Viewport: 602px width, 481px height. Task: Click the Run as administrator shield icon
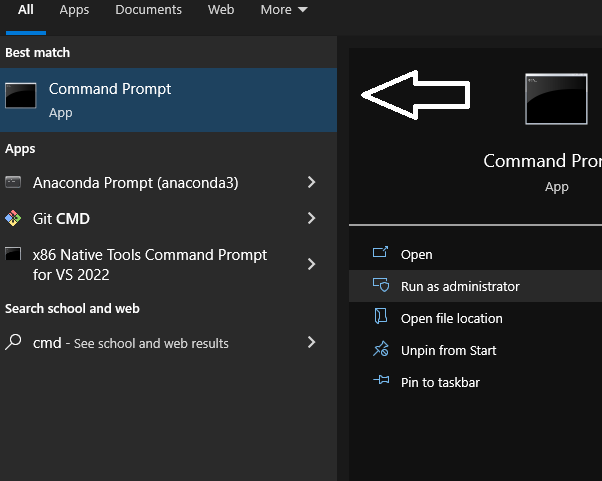tap(381, 285)
